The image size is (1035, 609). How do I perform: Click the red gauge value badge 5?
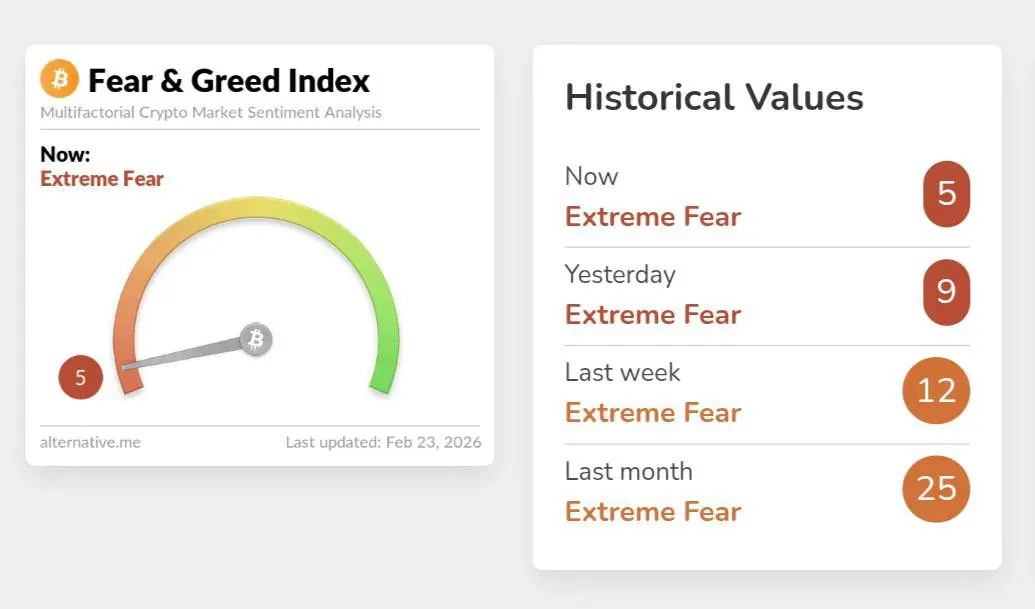(81, 377)
